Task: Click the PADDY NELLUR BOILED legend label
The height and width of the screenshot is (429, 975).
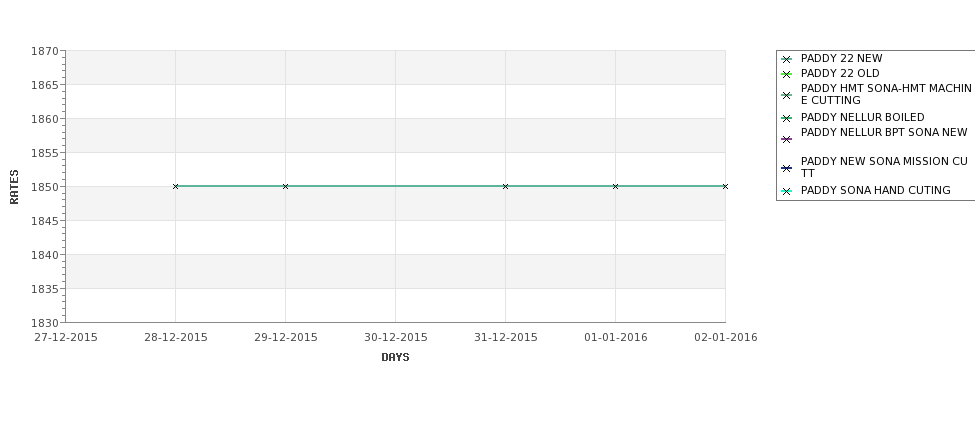Action: click(862, 118)
